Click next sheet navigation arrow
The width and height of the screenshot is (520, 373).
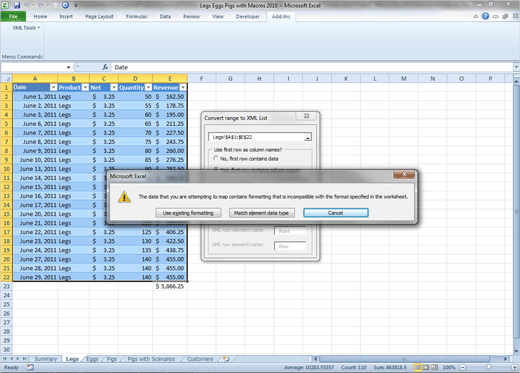[18, 359]
